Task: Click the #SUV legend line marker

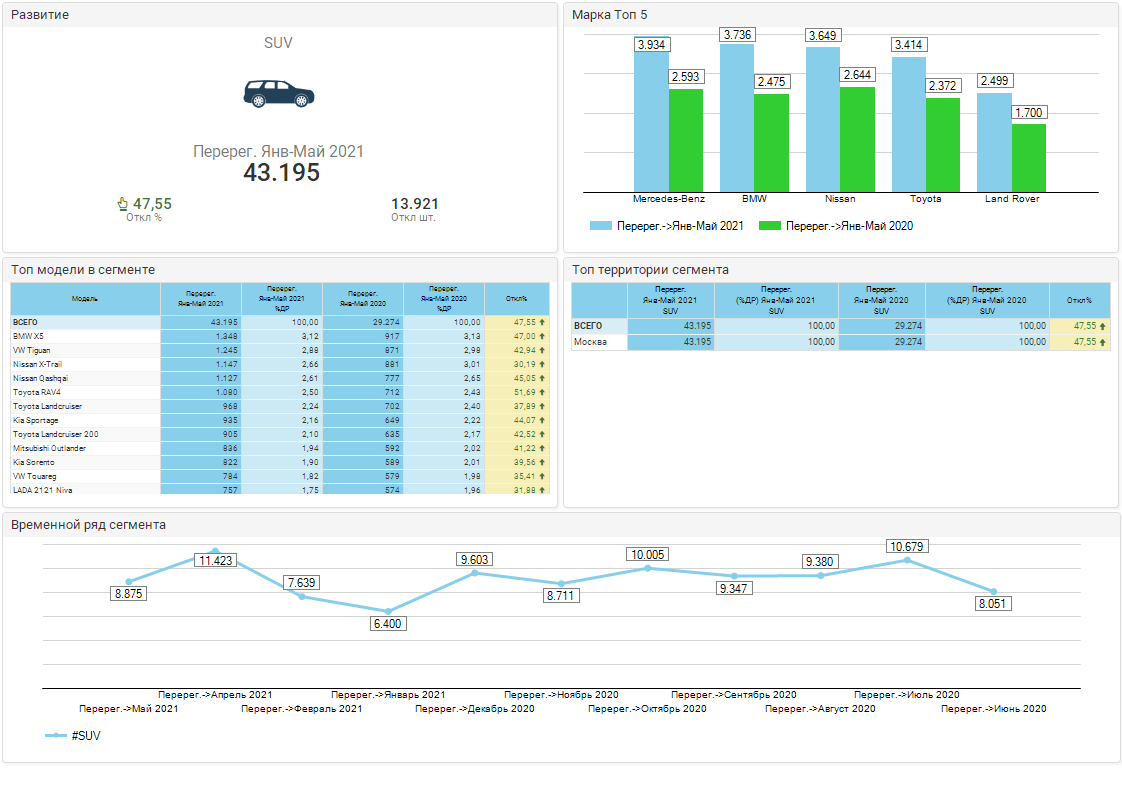Action: coord(56,736)
